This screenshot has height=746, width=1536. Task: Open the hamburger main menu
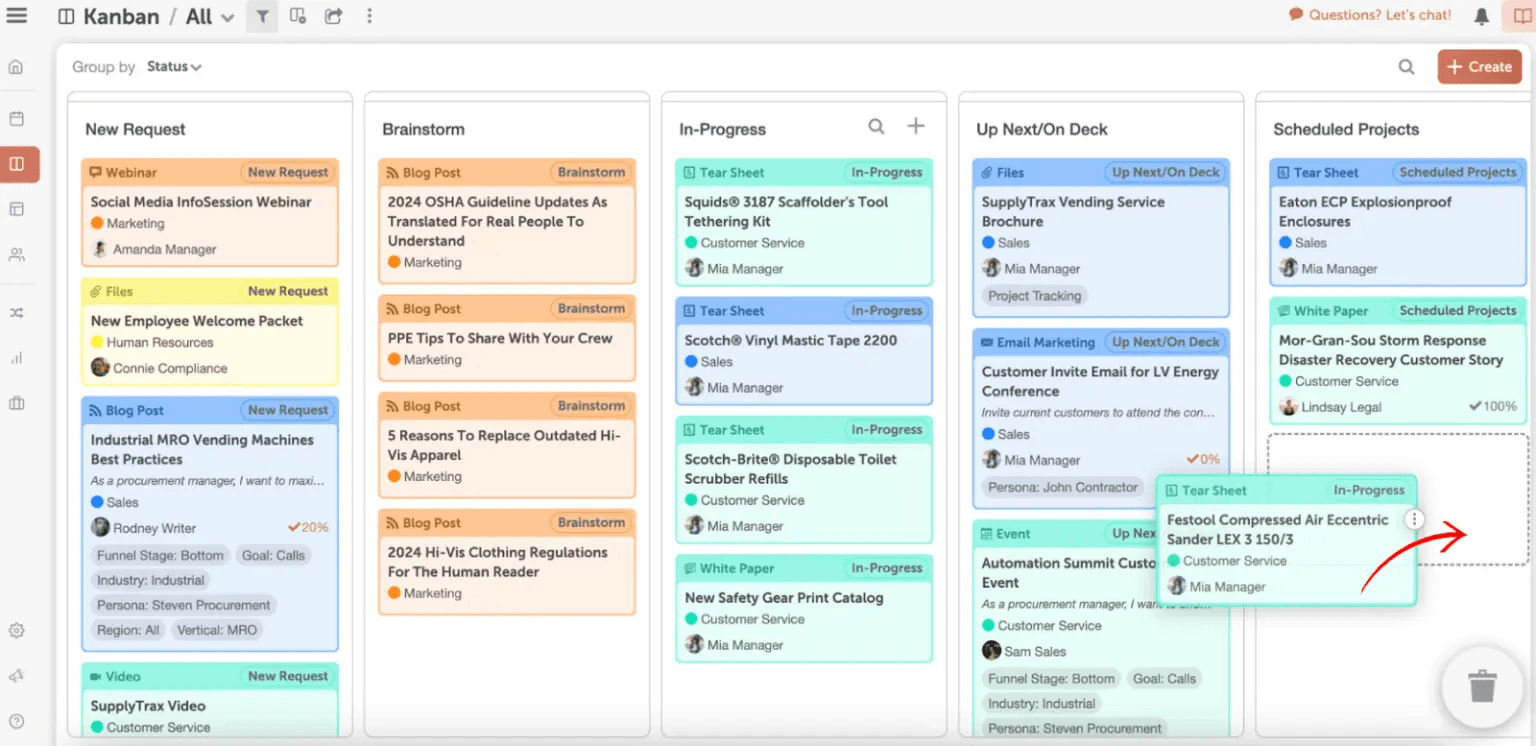coord(17,16)
